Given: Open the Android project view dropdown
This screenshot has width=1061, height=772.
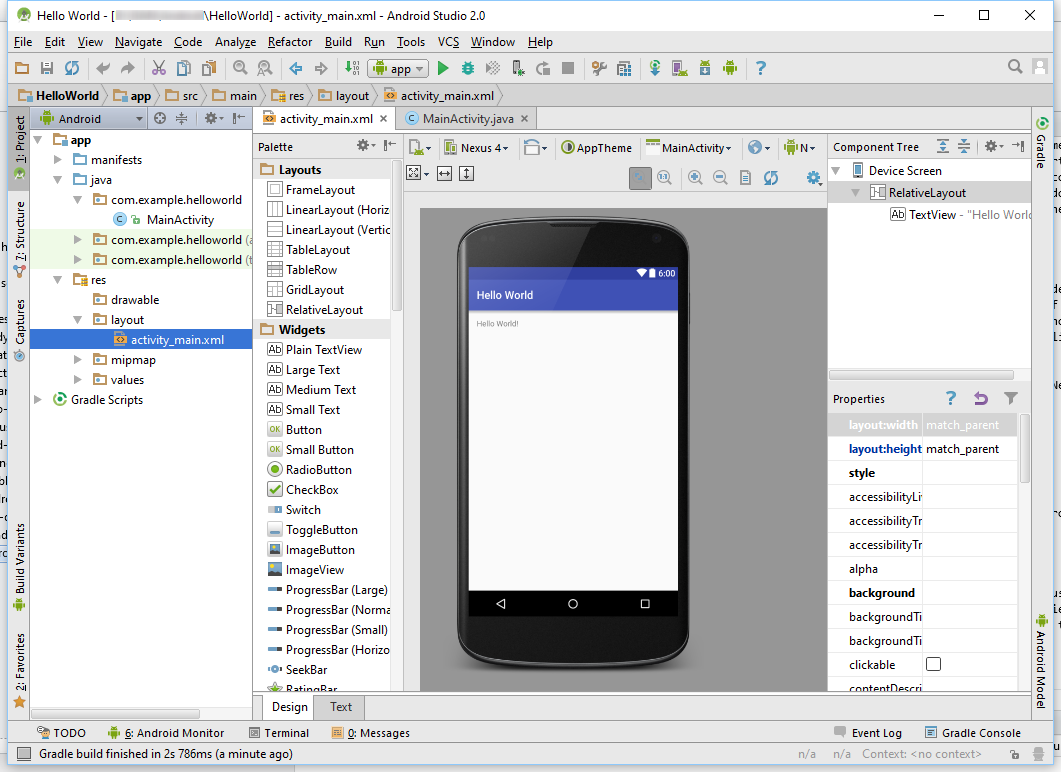Looking at the screenshot, I should (92, 119).
